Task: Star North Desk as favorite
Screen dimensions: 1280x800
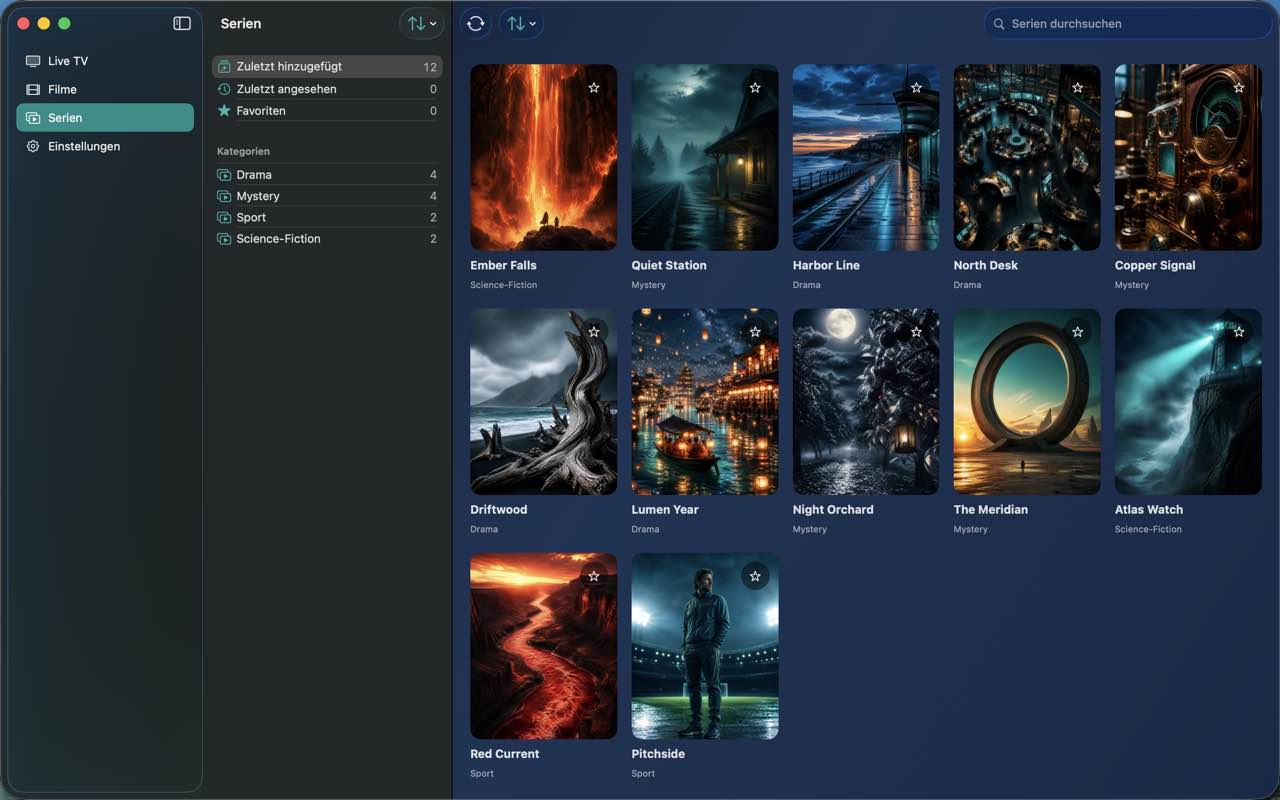Action: (x=1077, y=88)
